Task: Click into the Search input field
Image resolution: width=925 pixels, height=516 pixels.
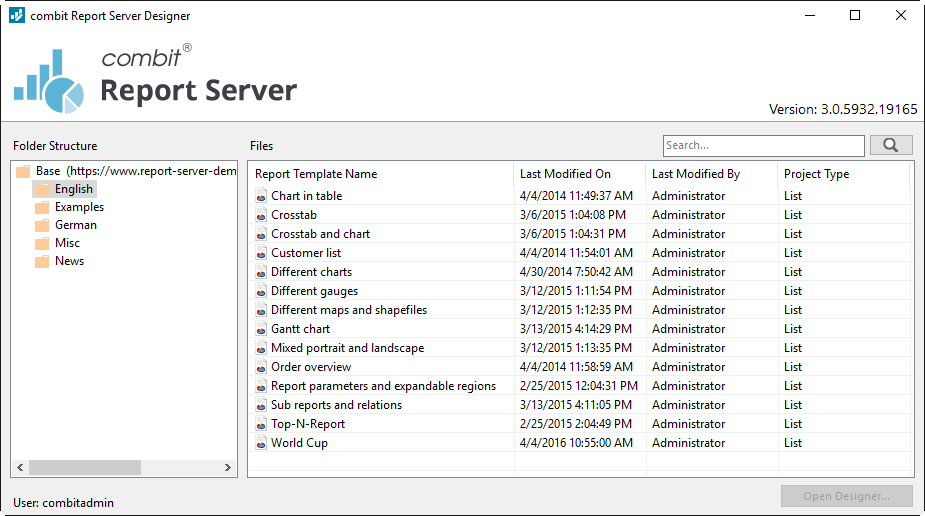Action: coord(763,145)
